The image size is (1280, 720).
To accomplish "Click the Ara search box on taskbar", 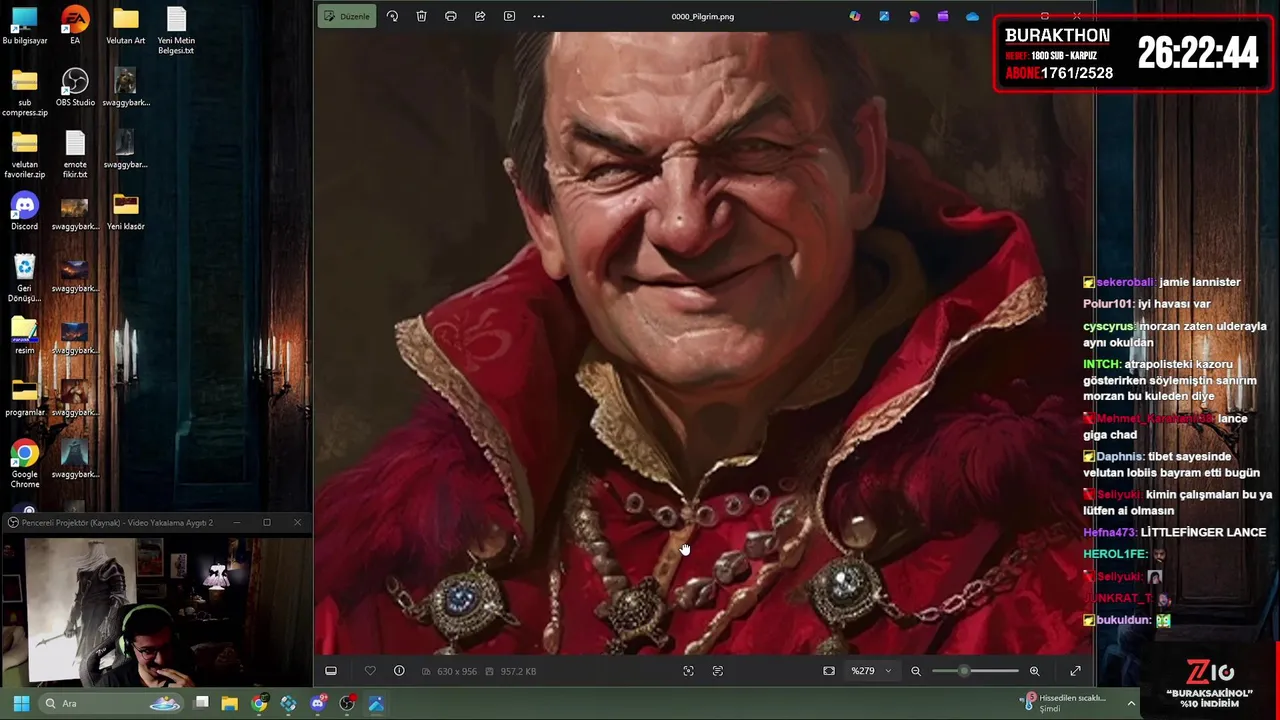I will 112,703.
